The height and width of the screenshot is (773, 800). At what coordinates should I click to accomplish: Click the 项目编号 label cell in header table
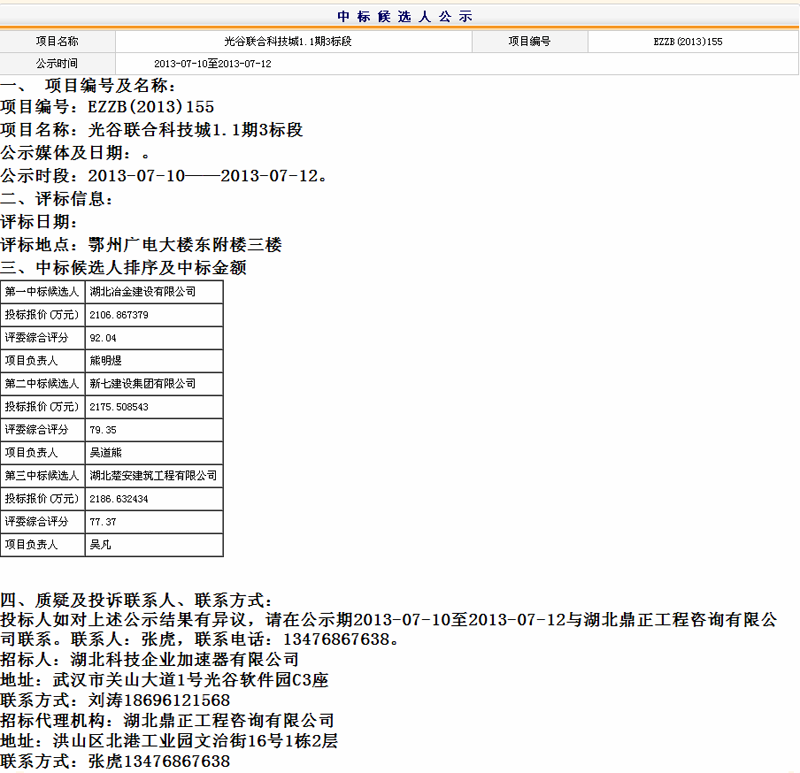click(x=529, y=42)
